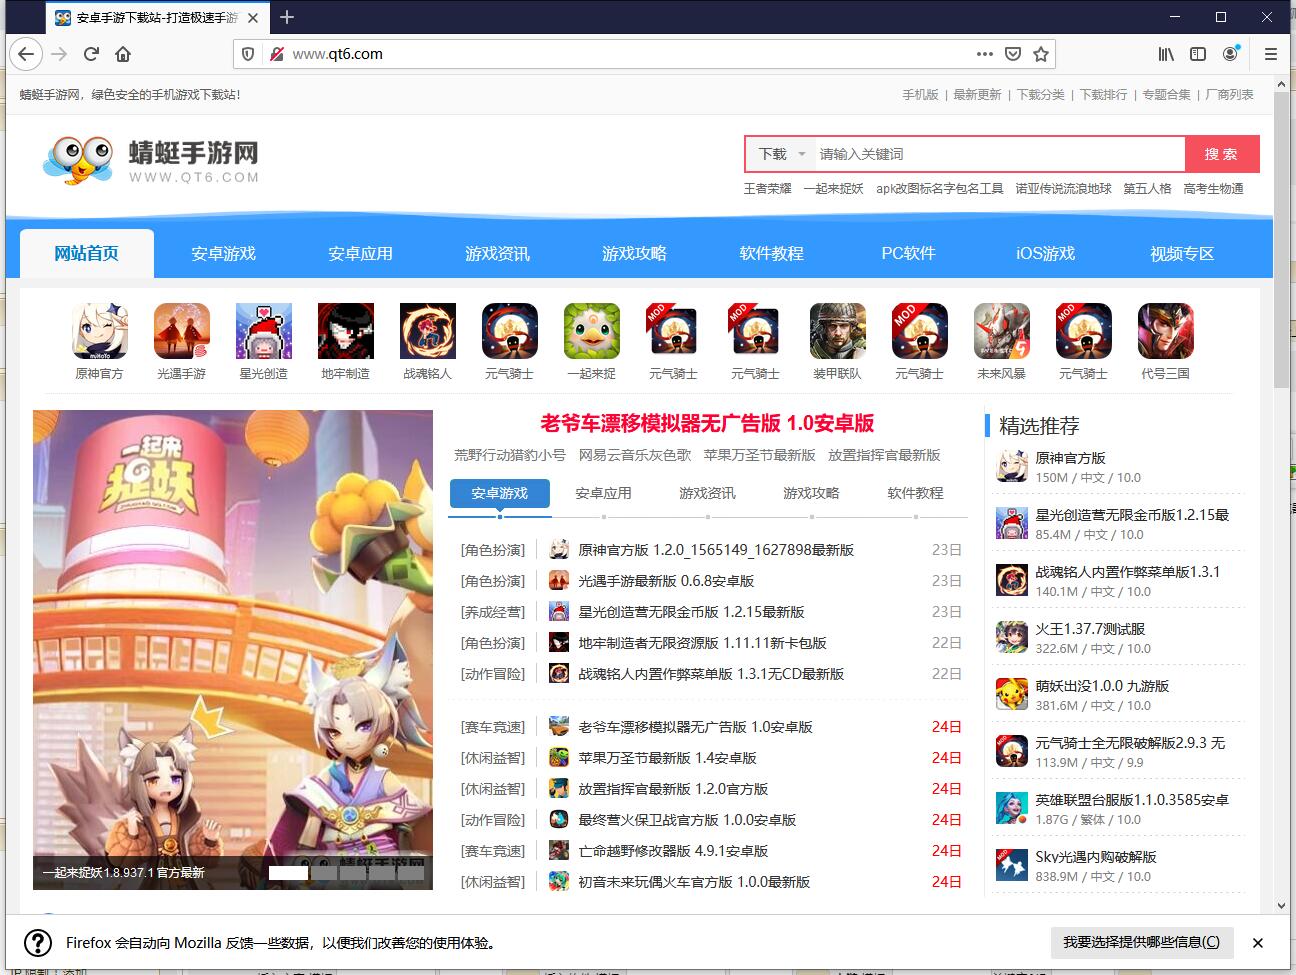
Task: Open the Firefox account avatar icon
Action: click(x=1231, y=54)
